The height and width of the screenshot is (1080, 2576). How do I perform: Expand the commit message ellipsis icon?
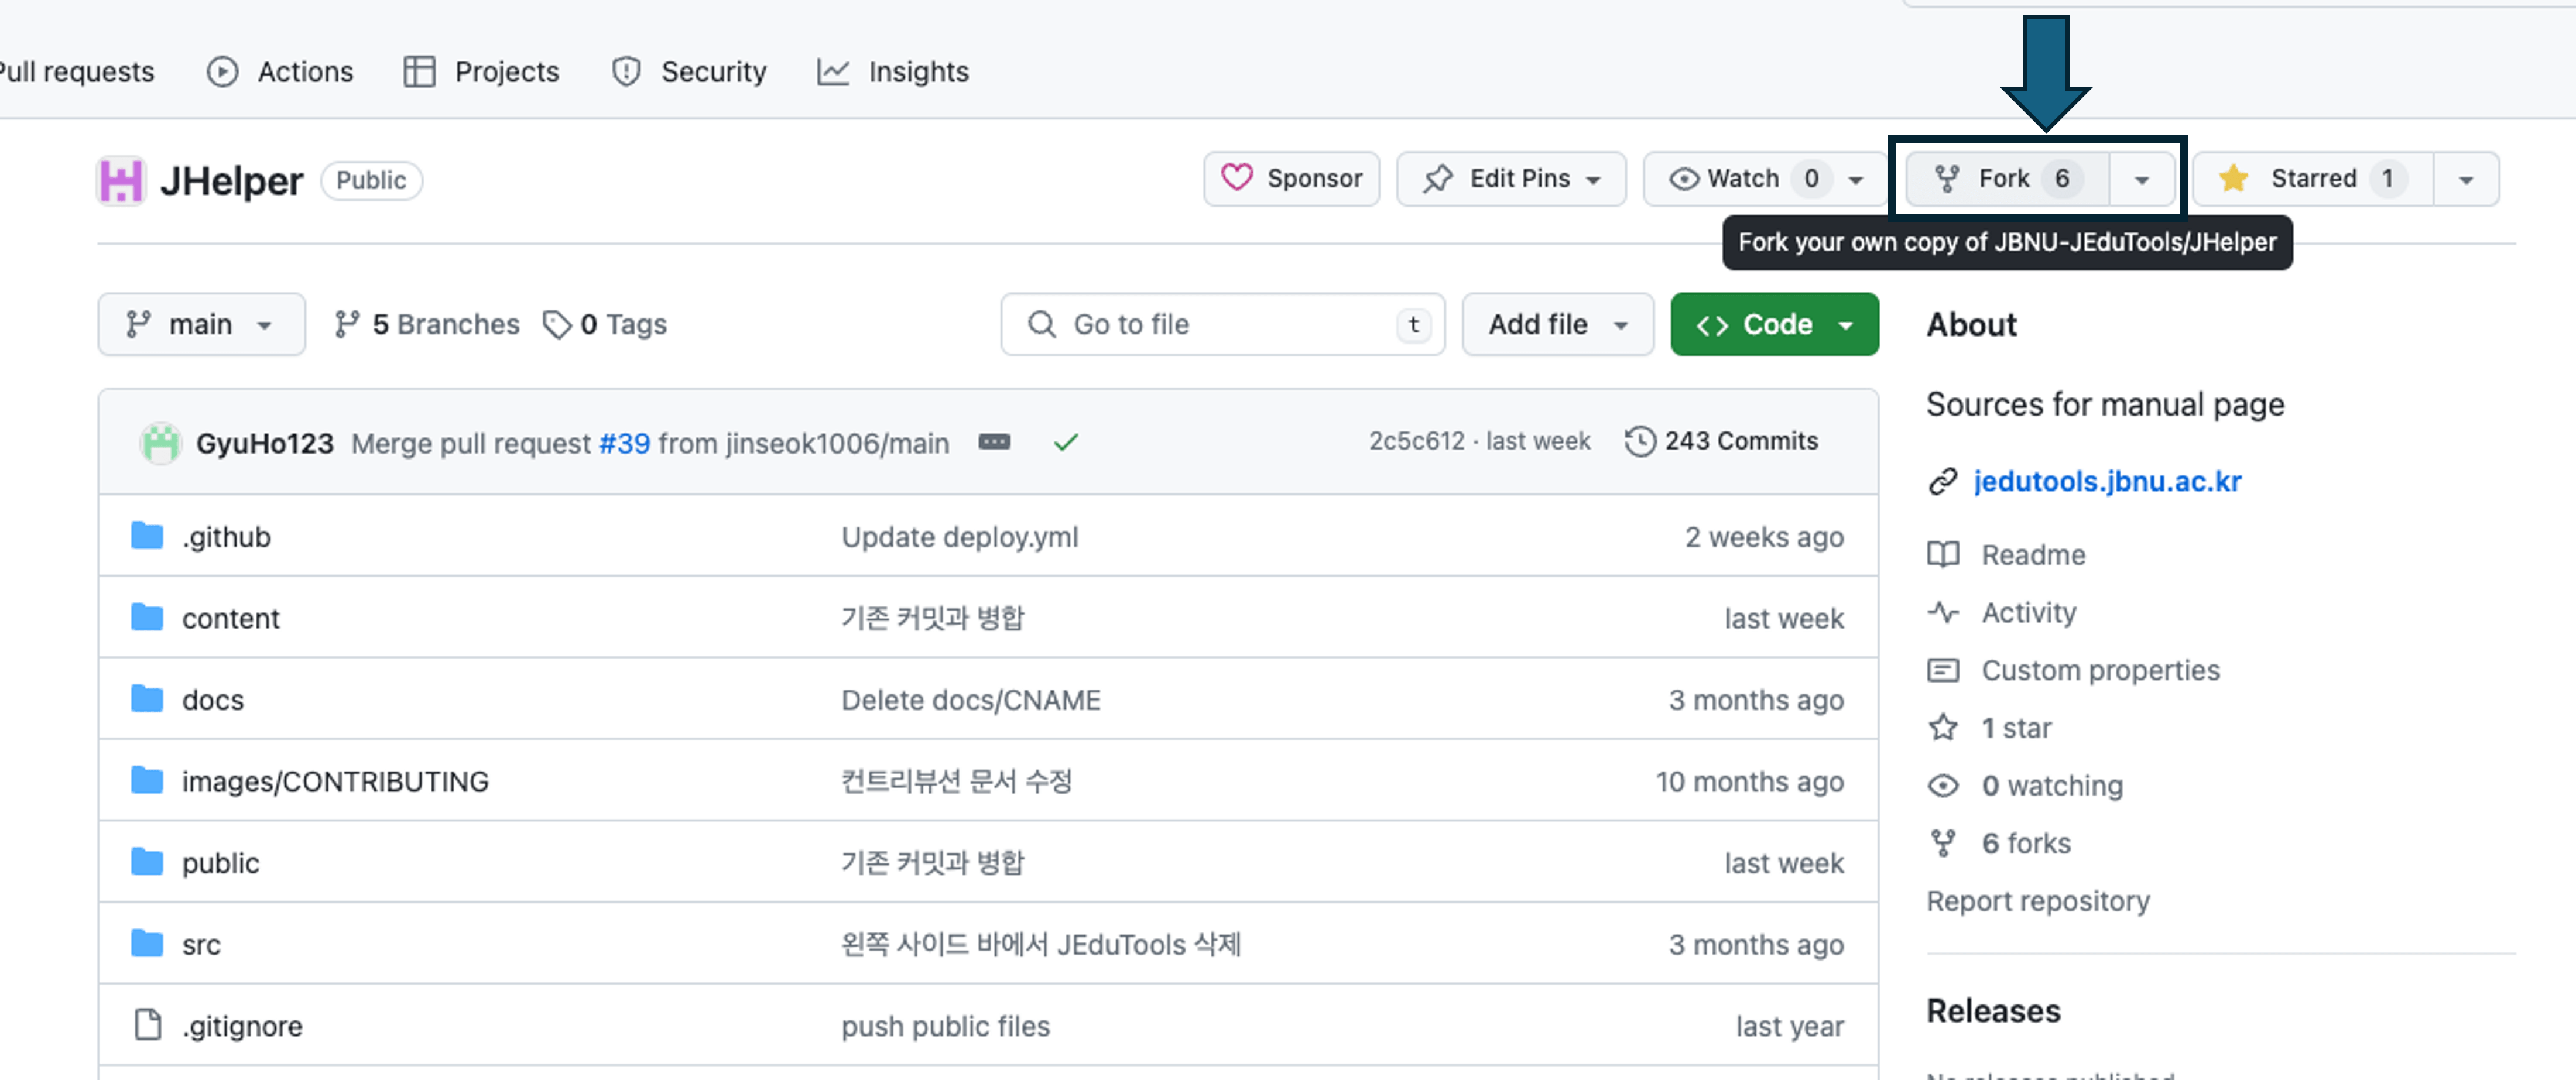pos(994,442)
